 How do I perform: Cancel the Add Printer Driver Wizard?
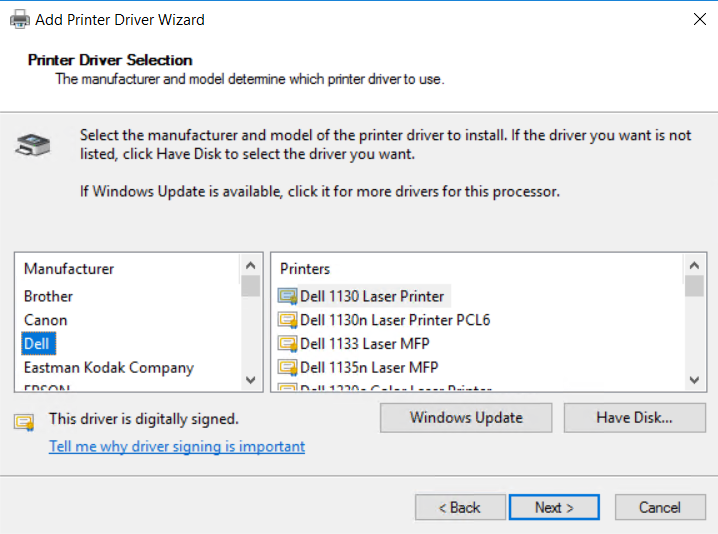[x=659, y=508]
